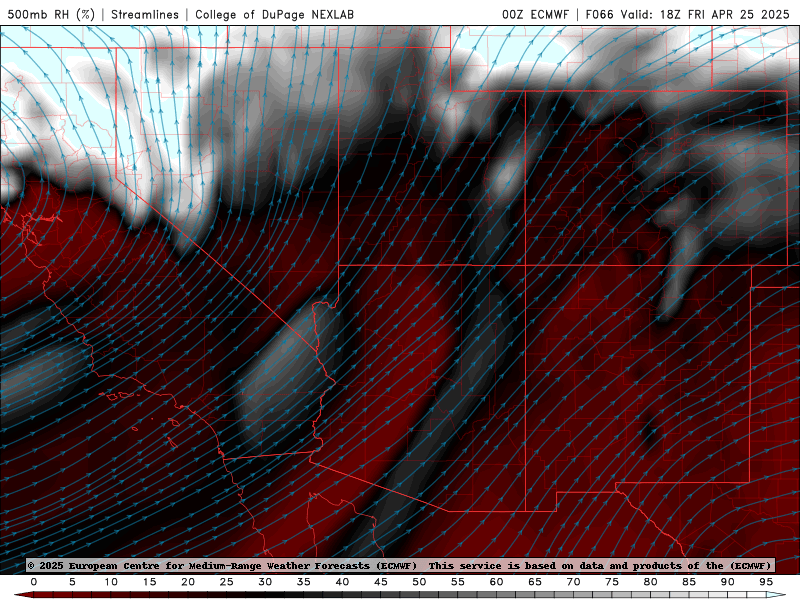Click the "35" colorbar scale label
This screenshot has width=800, height=600.
304,582
